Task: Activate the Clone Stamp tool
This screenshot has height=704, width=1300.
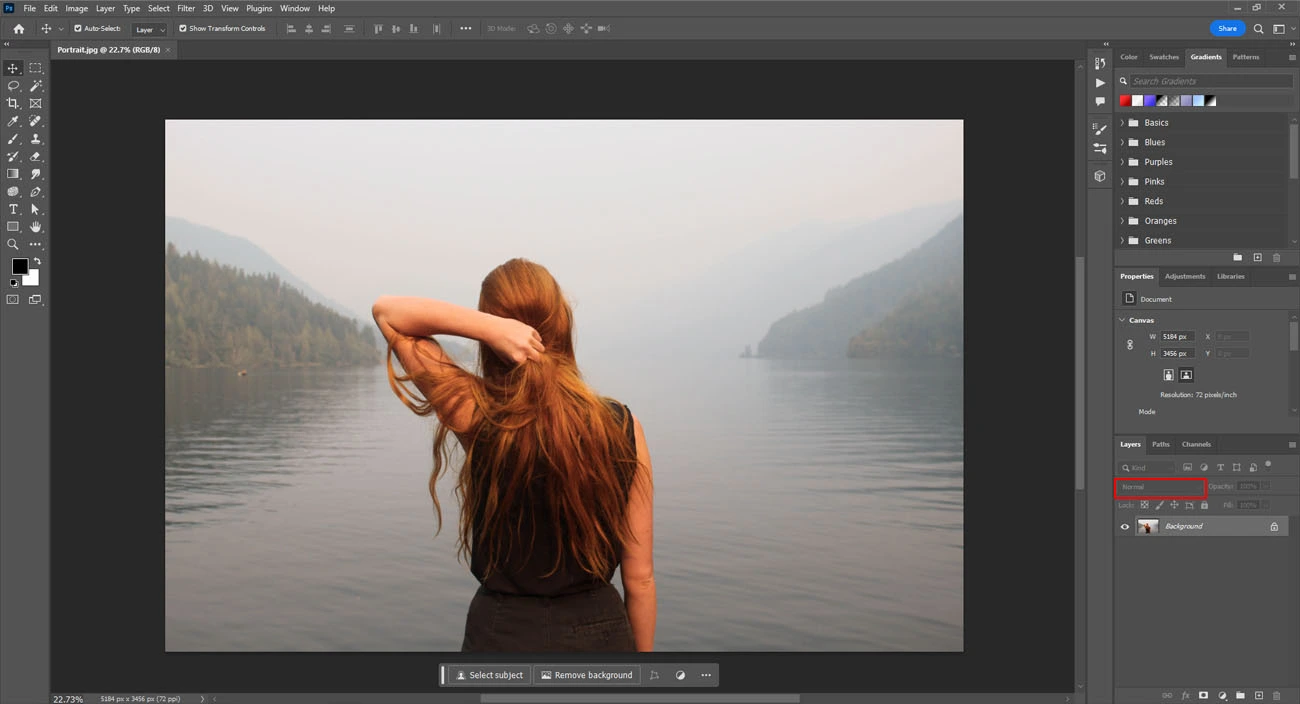Action: pyautogui.click(x=36, y=139)
